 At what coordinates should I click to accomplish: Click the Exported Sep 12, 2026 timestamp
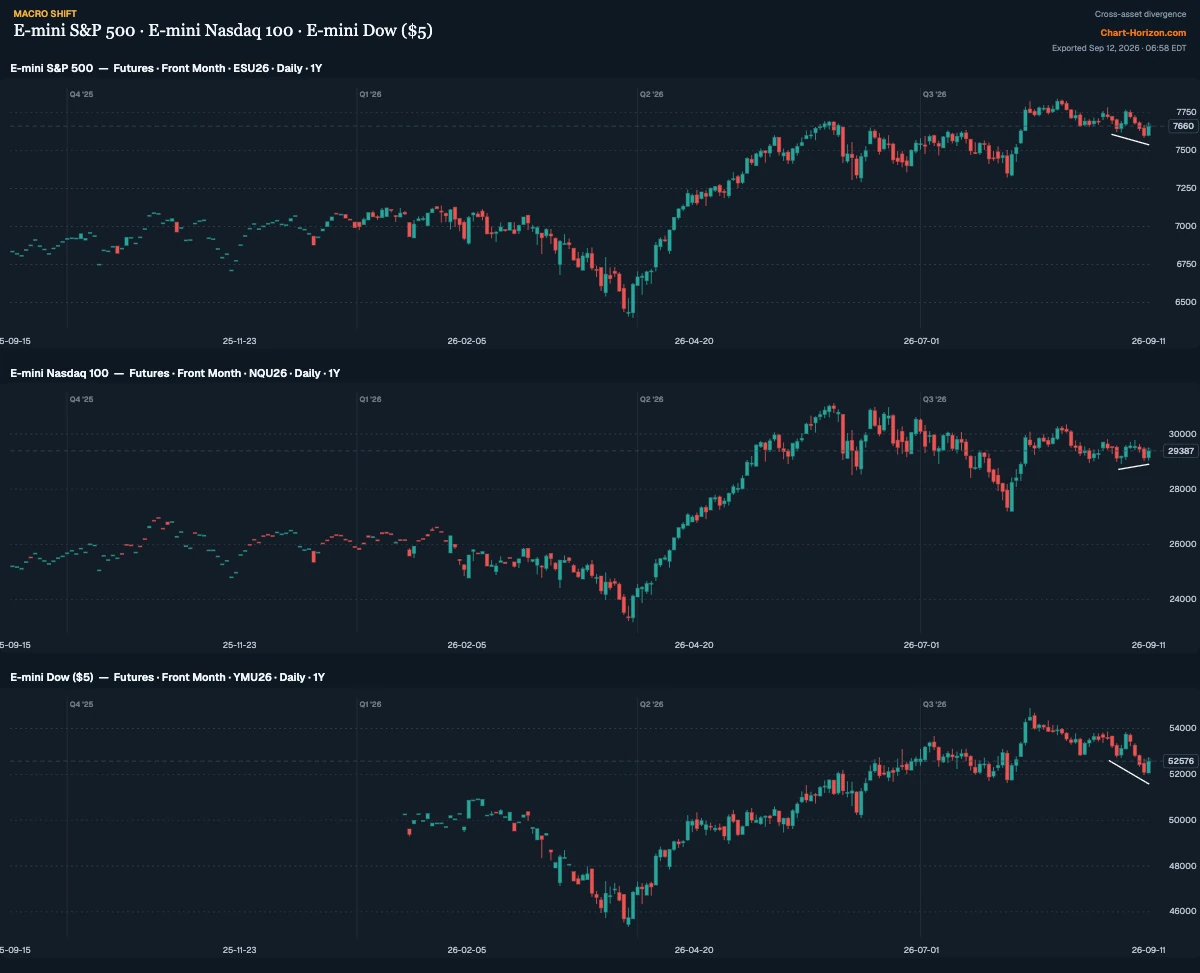point(1119,48)
